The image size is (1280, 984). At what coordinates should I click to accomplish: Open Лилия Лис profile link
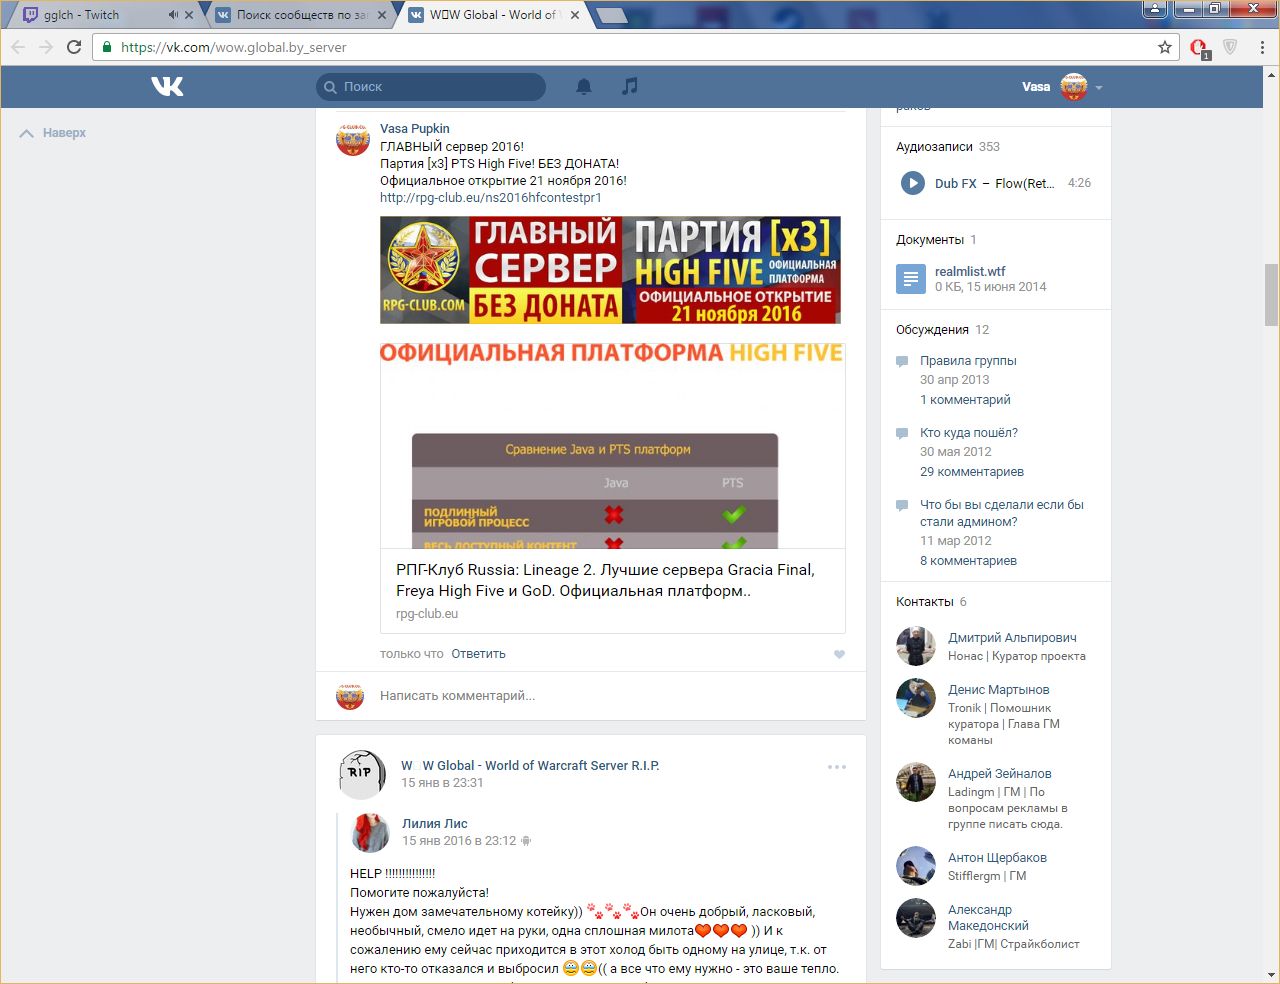pos(435,824)
